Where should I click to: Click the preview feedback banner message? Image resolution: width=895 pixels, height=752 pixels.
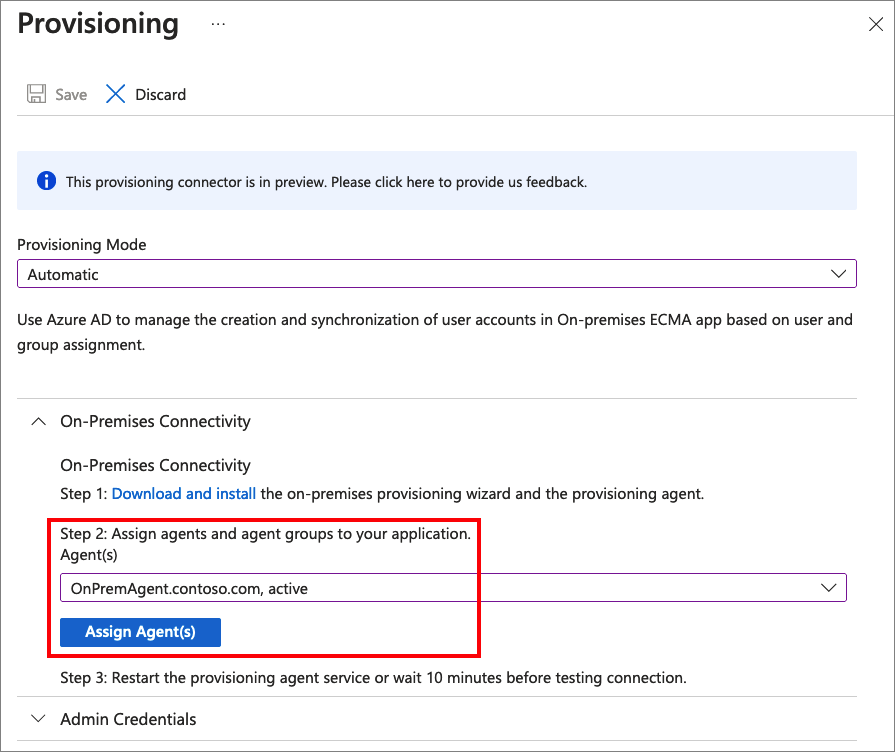point(326,182)
